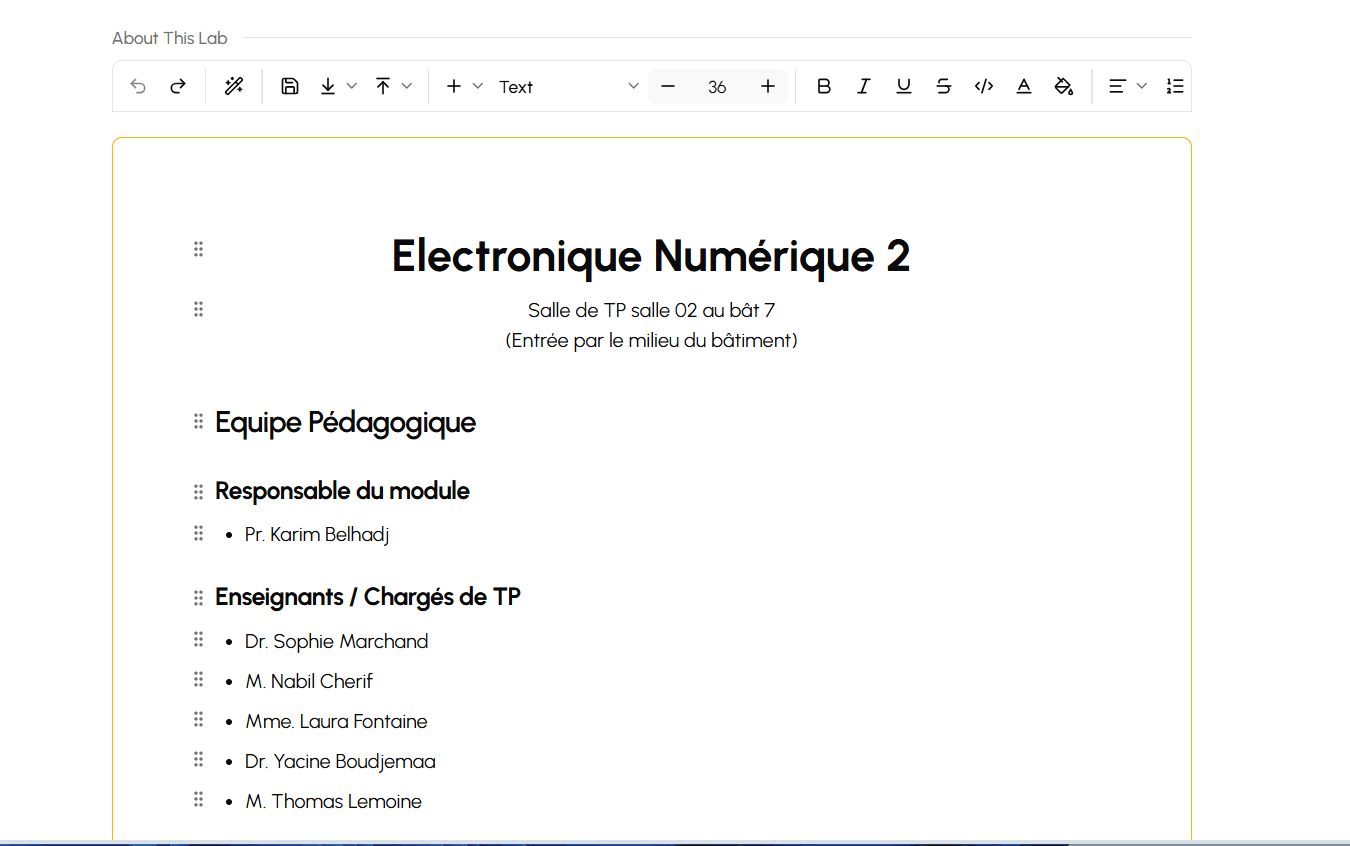Click drag handle beside Mme. Laura Fontaine
Screen dimensions: 1350x846
tap(198, 719)
